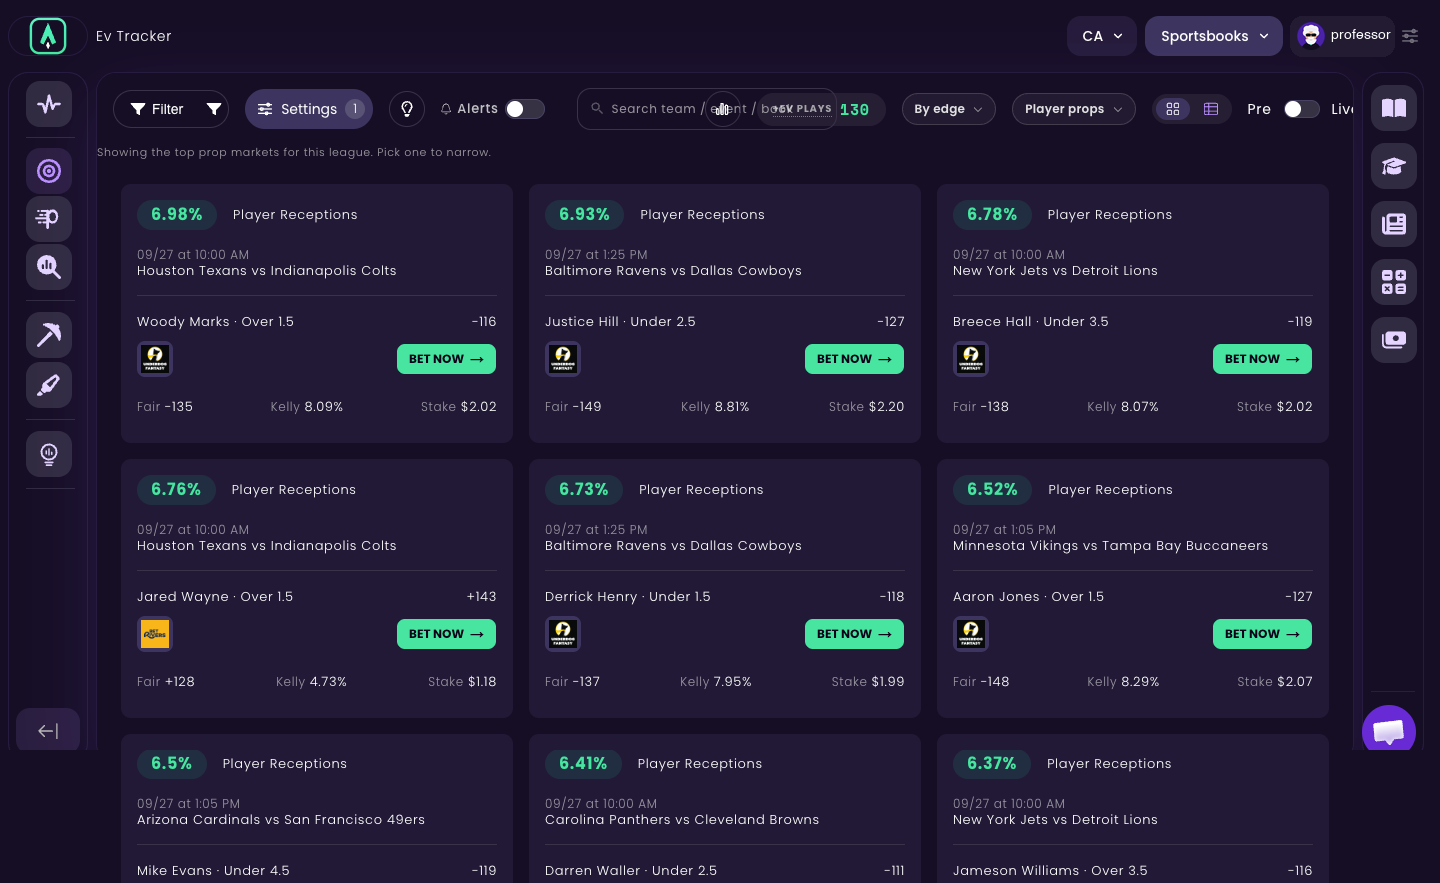Open the Settings button with badge

309,109
